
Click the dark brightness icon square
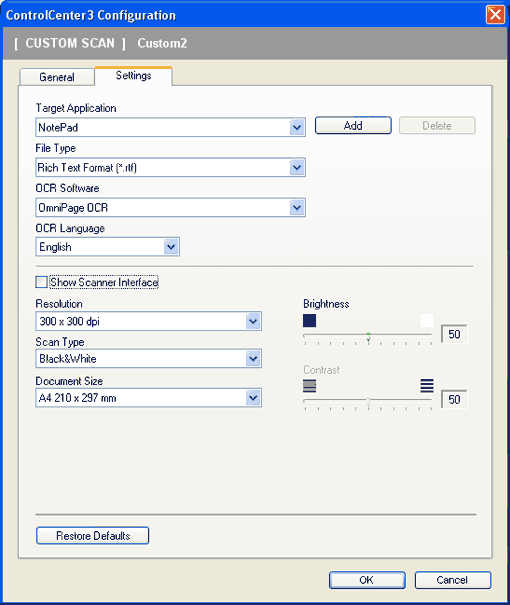coord(309,321)
